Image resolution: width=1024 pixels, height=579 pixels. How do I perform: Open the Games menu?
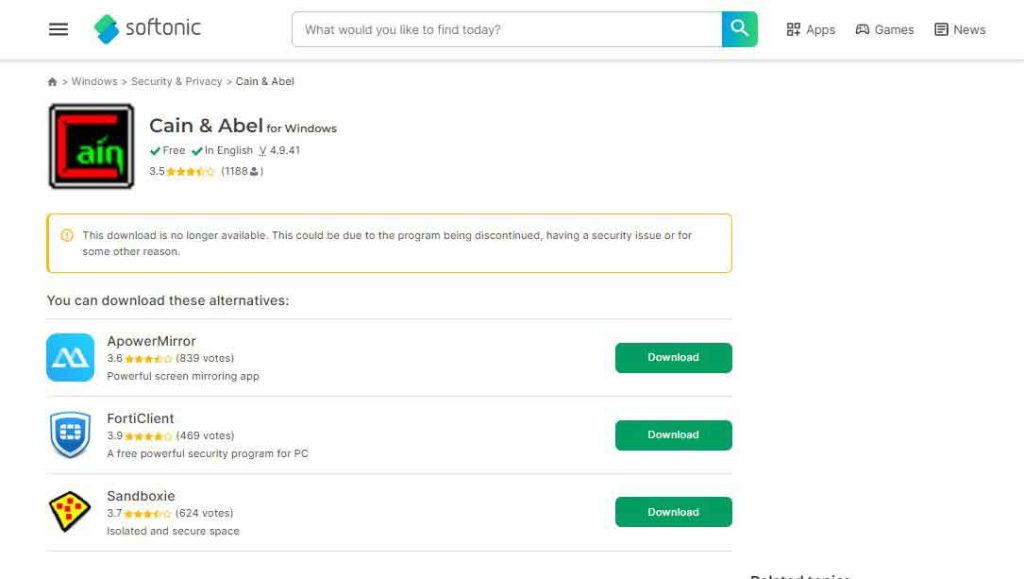[884, 30]
